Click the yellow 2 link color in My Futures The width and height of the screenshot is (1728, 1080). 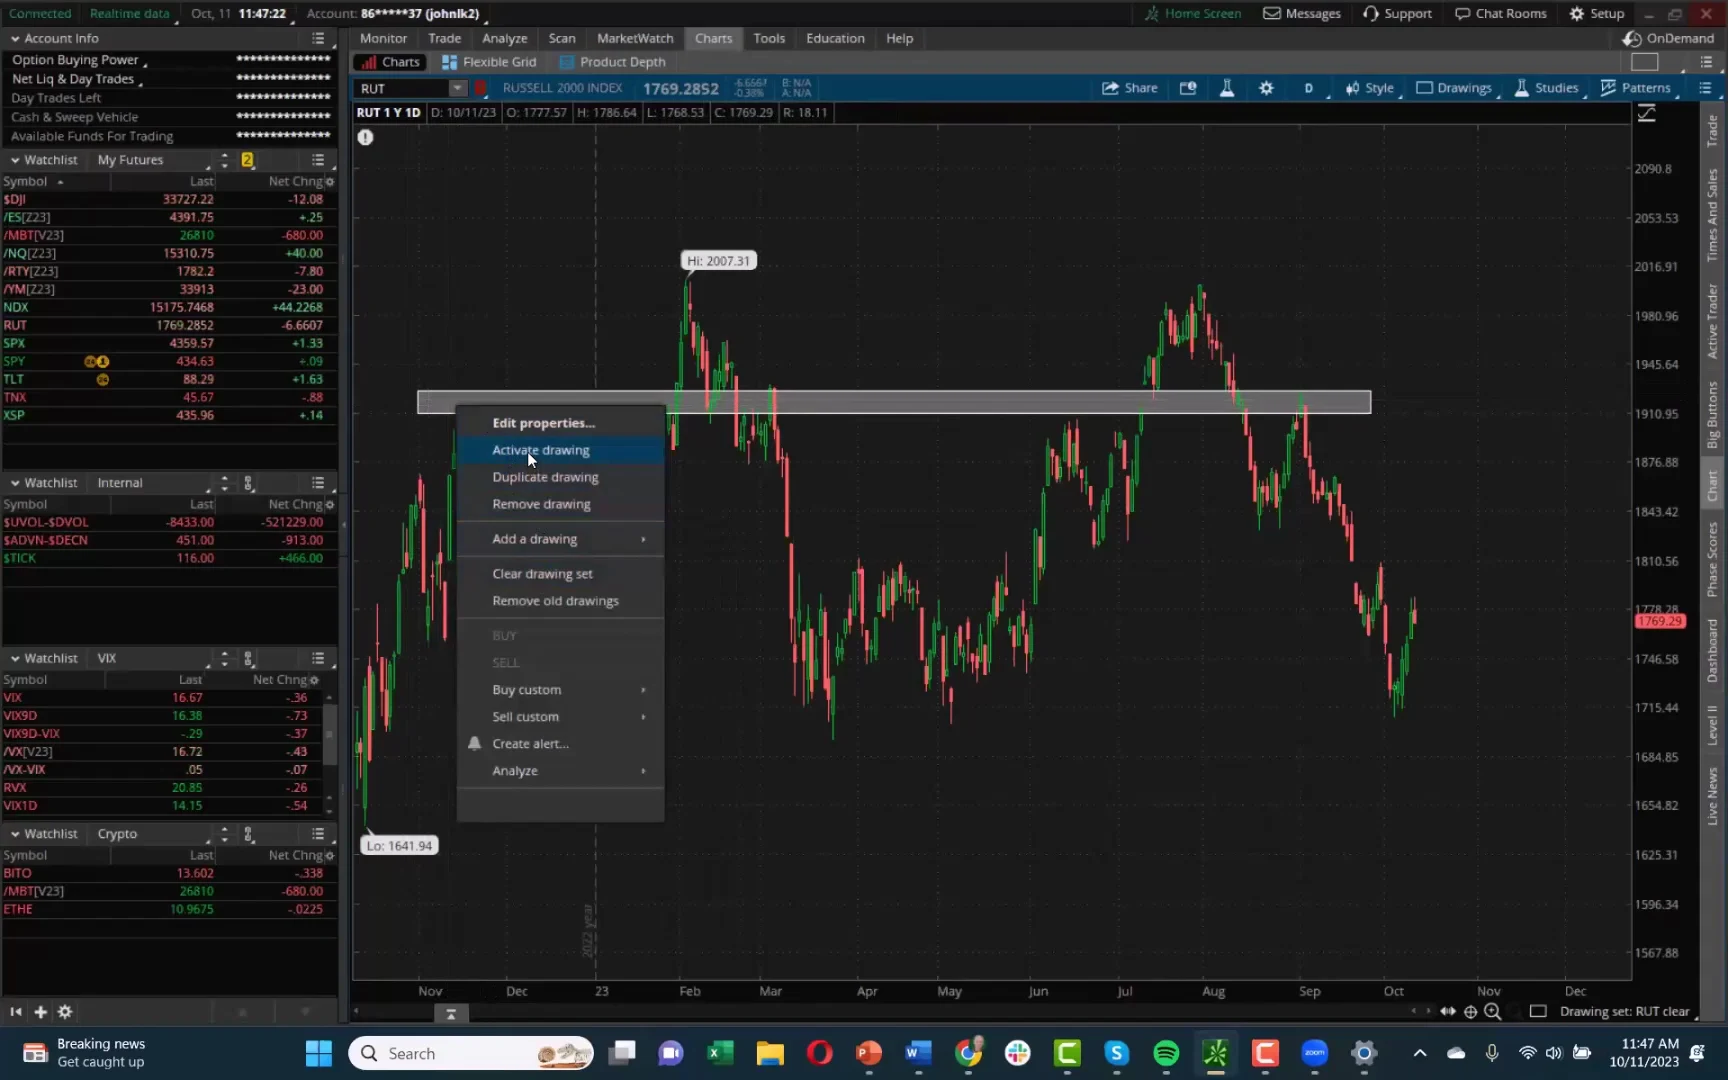(x=247, y=160)
